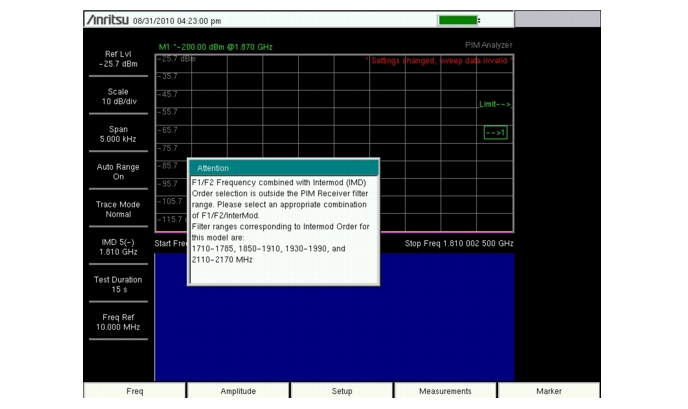
Task: Open the Amplitude menu
Action: click(x=237, y=392)
